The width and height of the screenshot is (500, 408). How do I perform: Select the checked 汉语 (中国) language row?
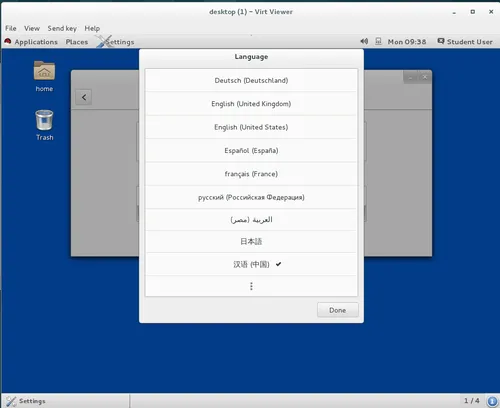[x=251, y=264]
